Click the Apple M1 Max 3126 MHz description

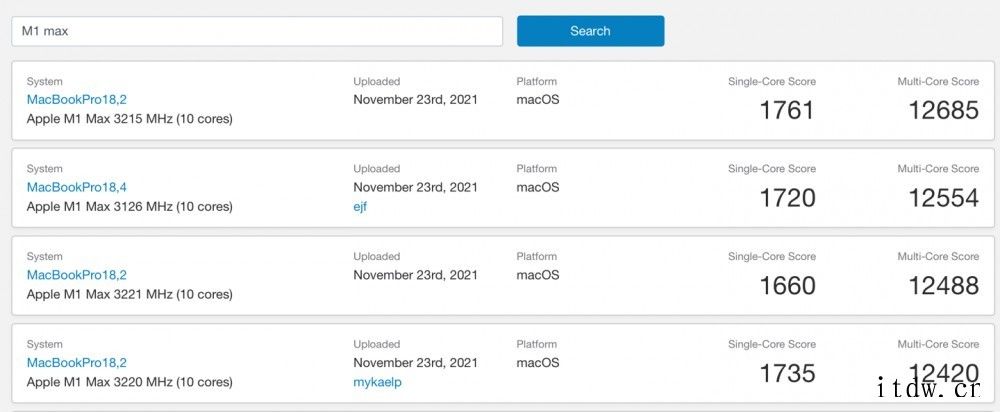(129, 207)
